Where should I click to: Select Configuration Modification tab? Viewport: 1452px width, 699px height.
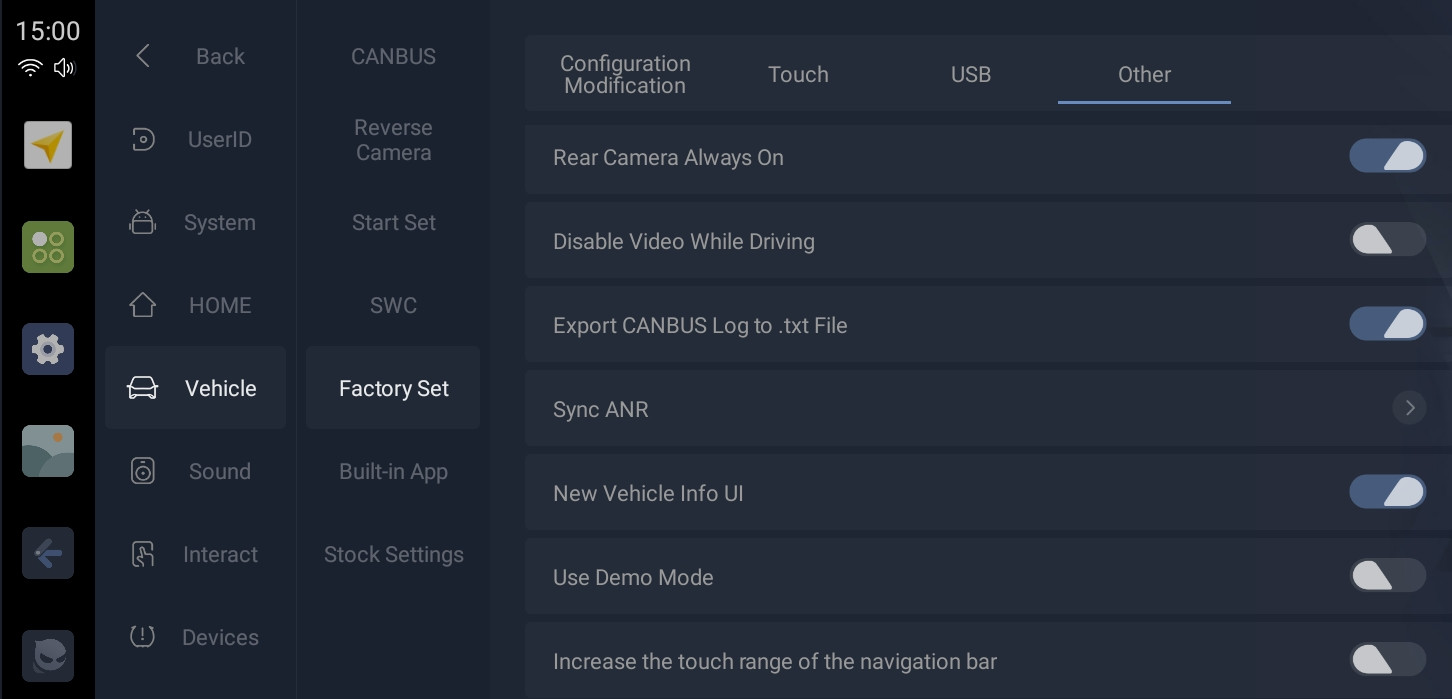625,74
